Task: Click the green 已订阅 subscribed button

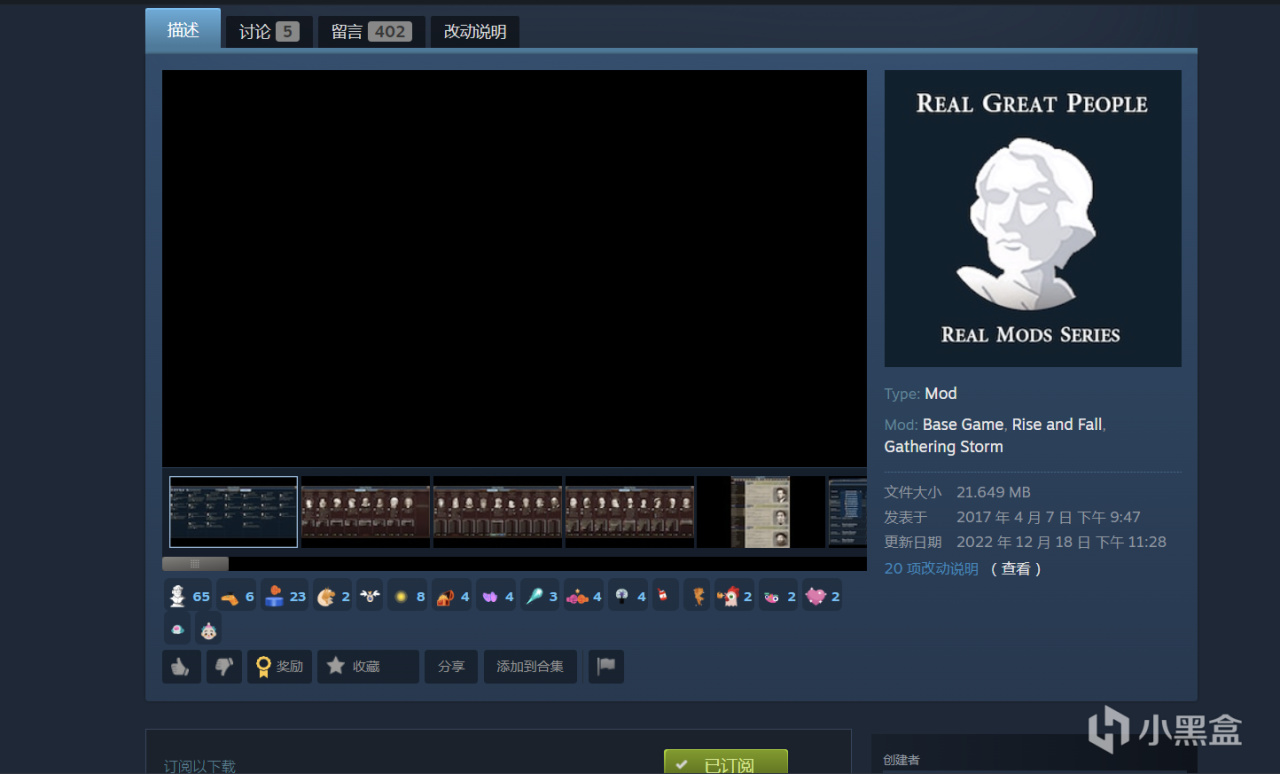Action: (726, 762)
